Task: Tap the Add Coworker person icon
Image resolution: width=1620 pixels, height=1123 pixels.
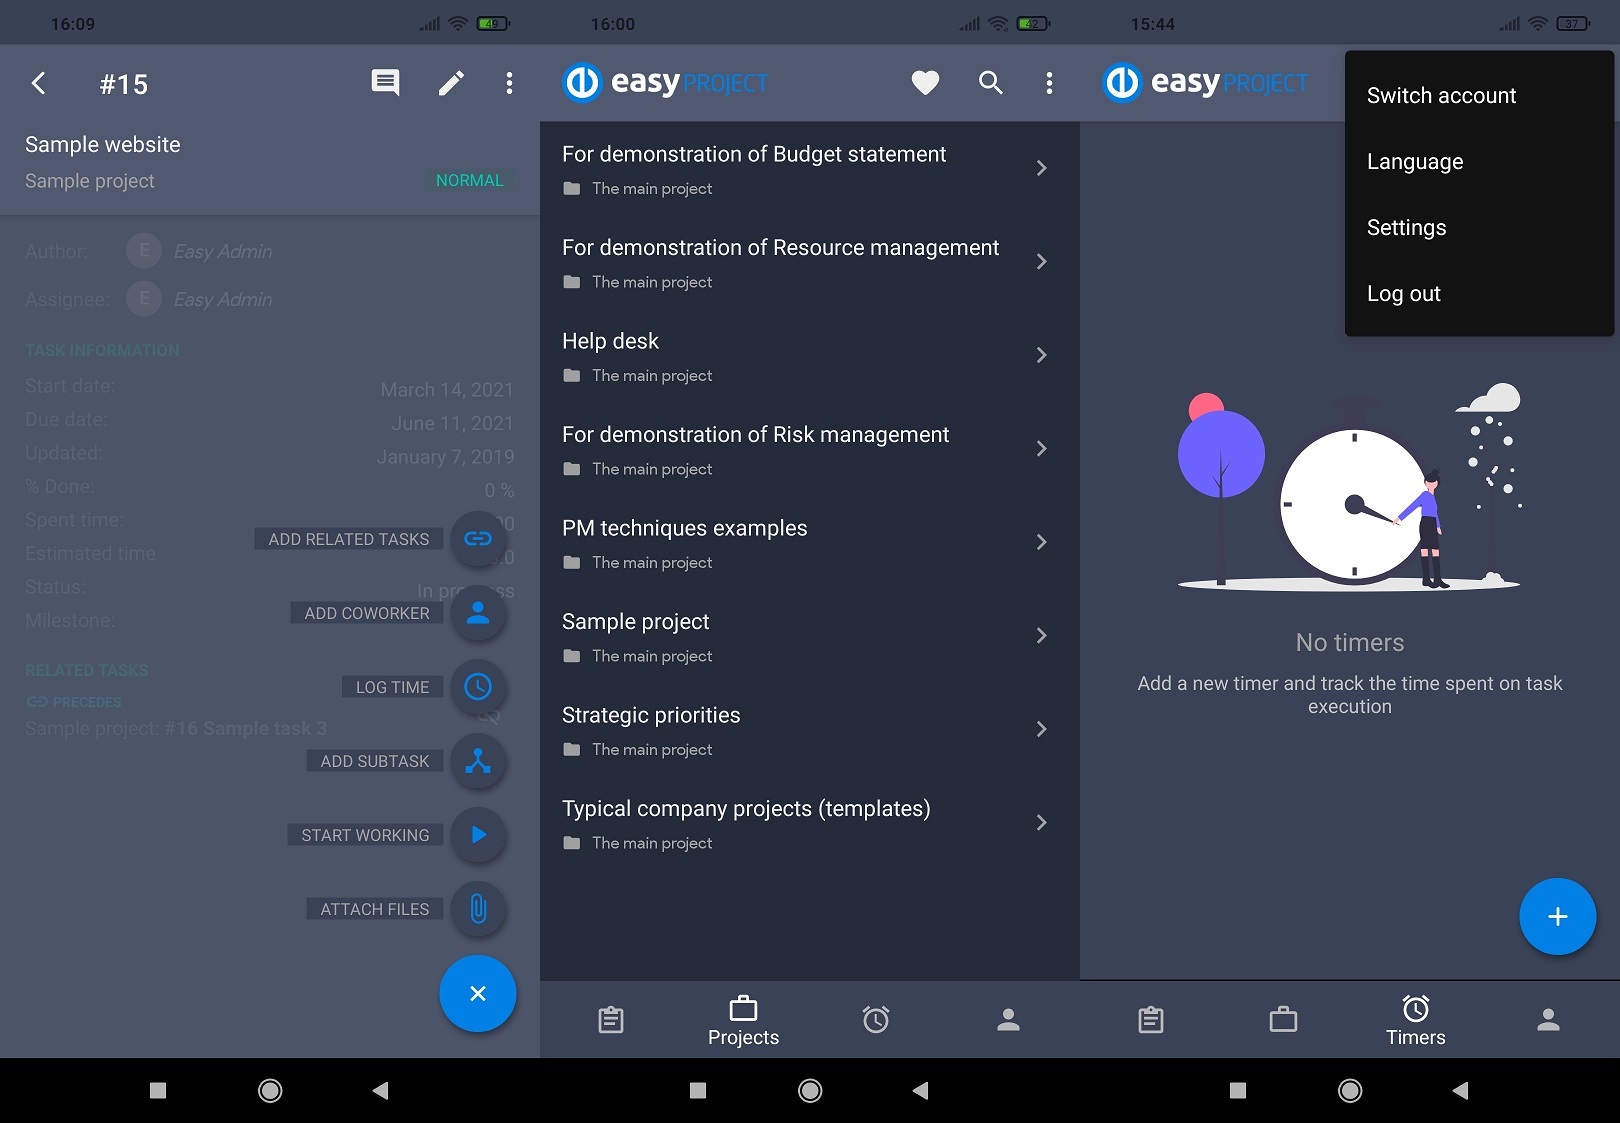Action: point(478,613)
